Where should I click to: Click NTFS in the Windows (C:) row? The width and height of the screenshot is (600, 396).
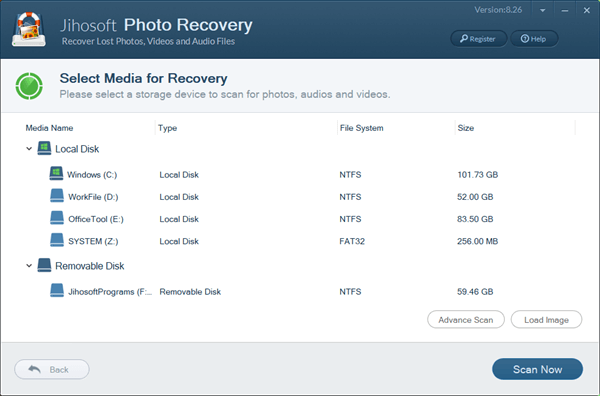[x=350, y=175]
